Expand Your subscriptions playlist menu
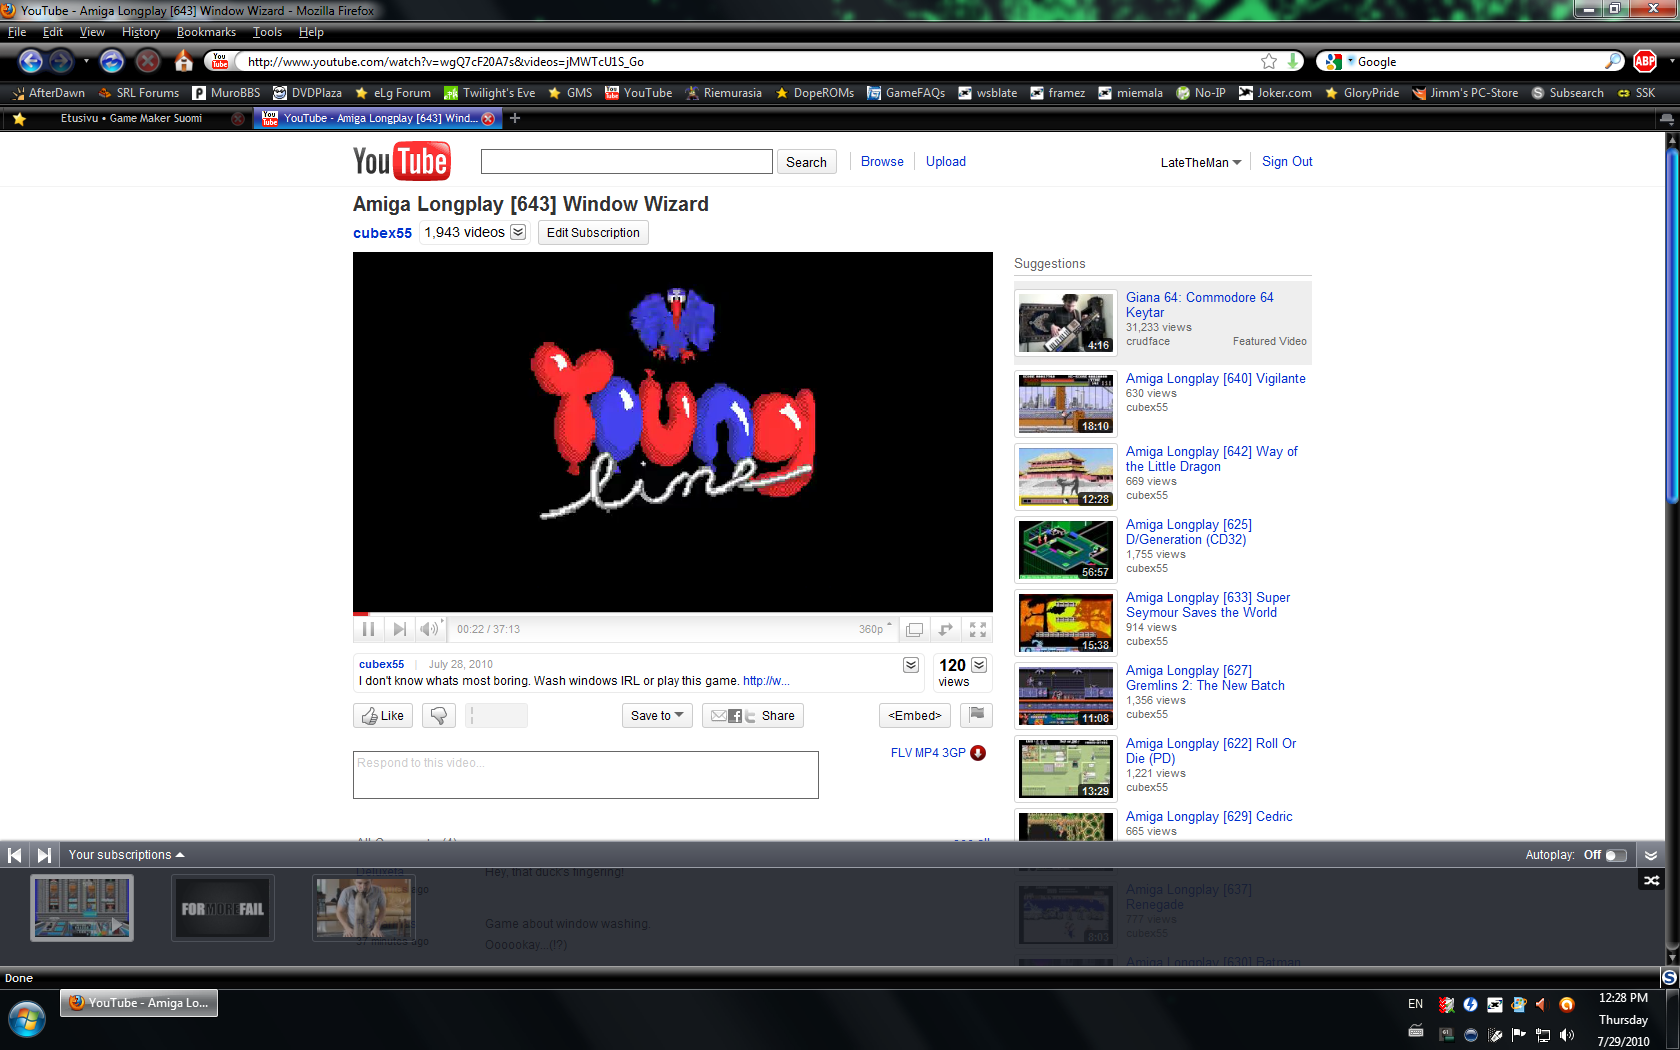This screenshot has width=1680, height=1050. (x=127, y=855)
